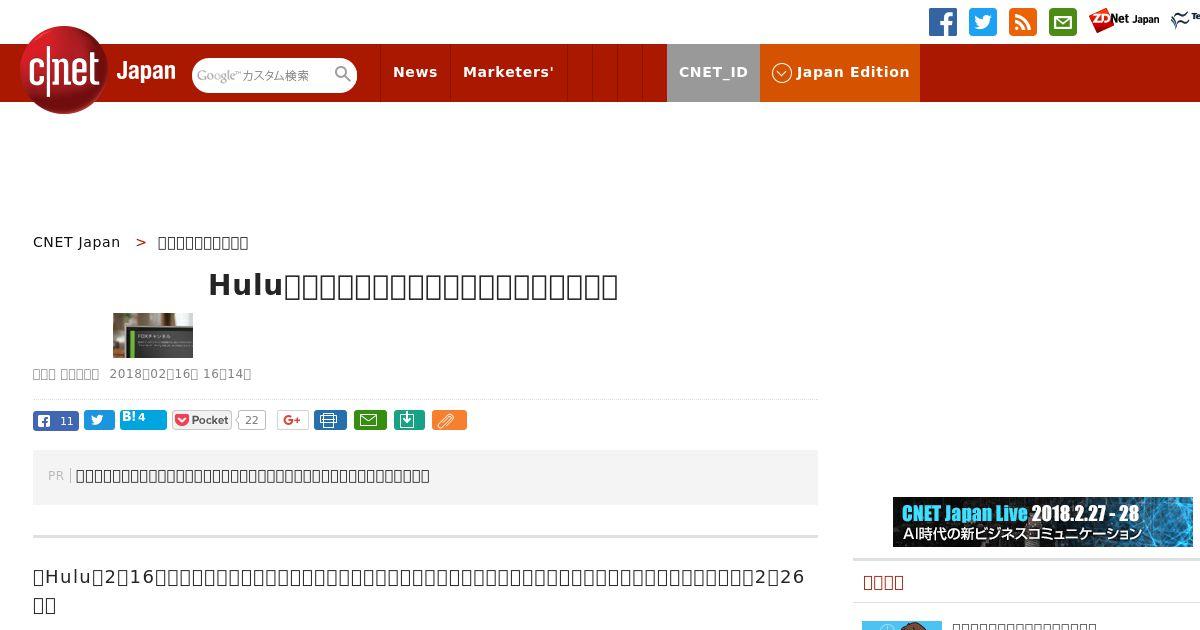Viewport: 1200px width, 630px height.
Task: Click the blue print article icon
Action: [330, 420]
